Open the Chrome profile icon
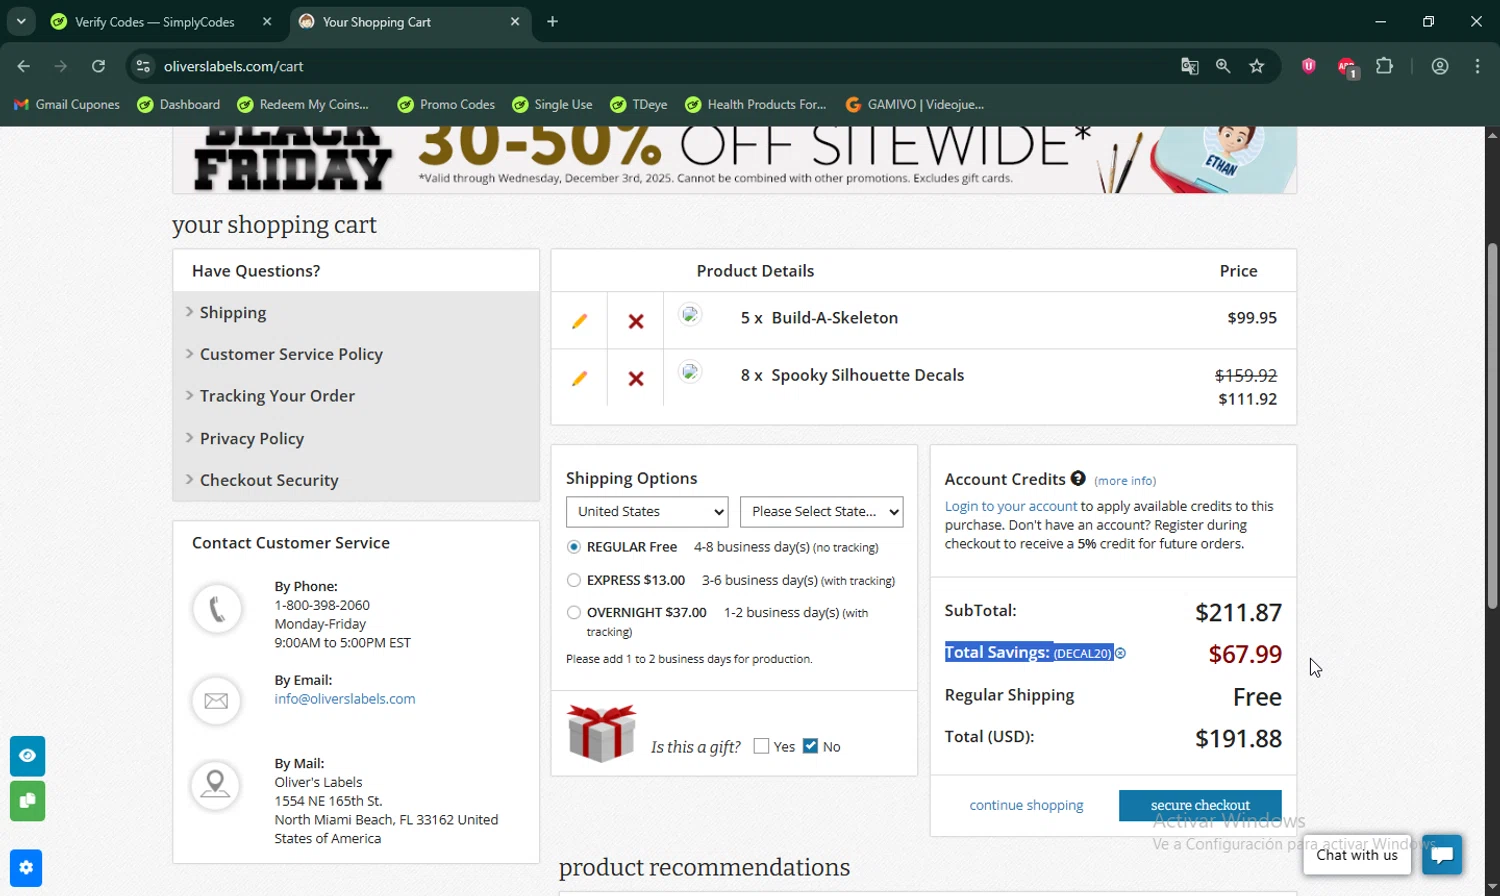The width and height of the screenshot is (1500, 896). [1440, 66]
